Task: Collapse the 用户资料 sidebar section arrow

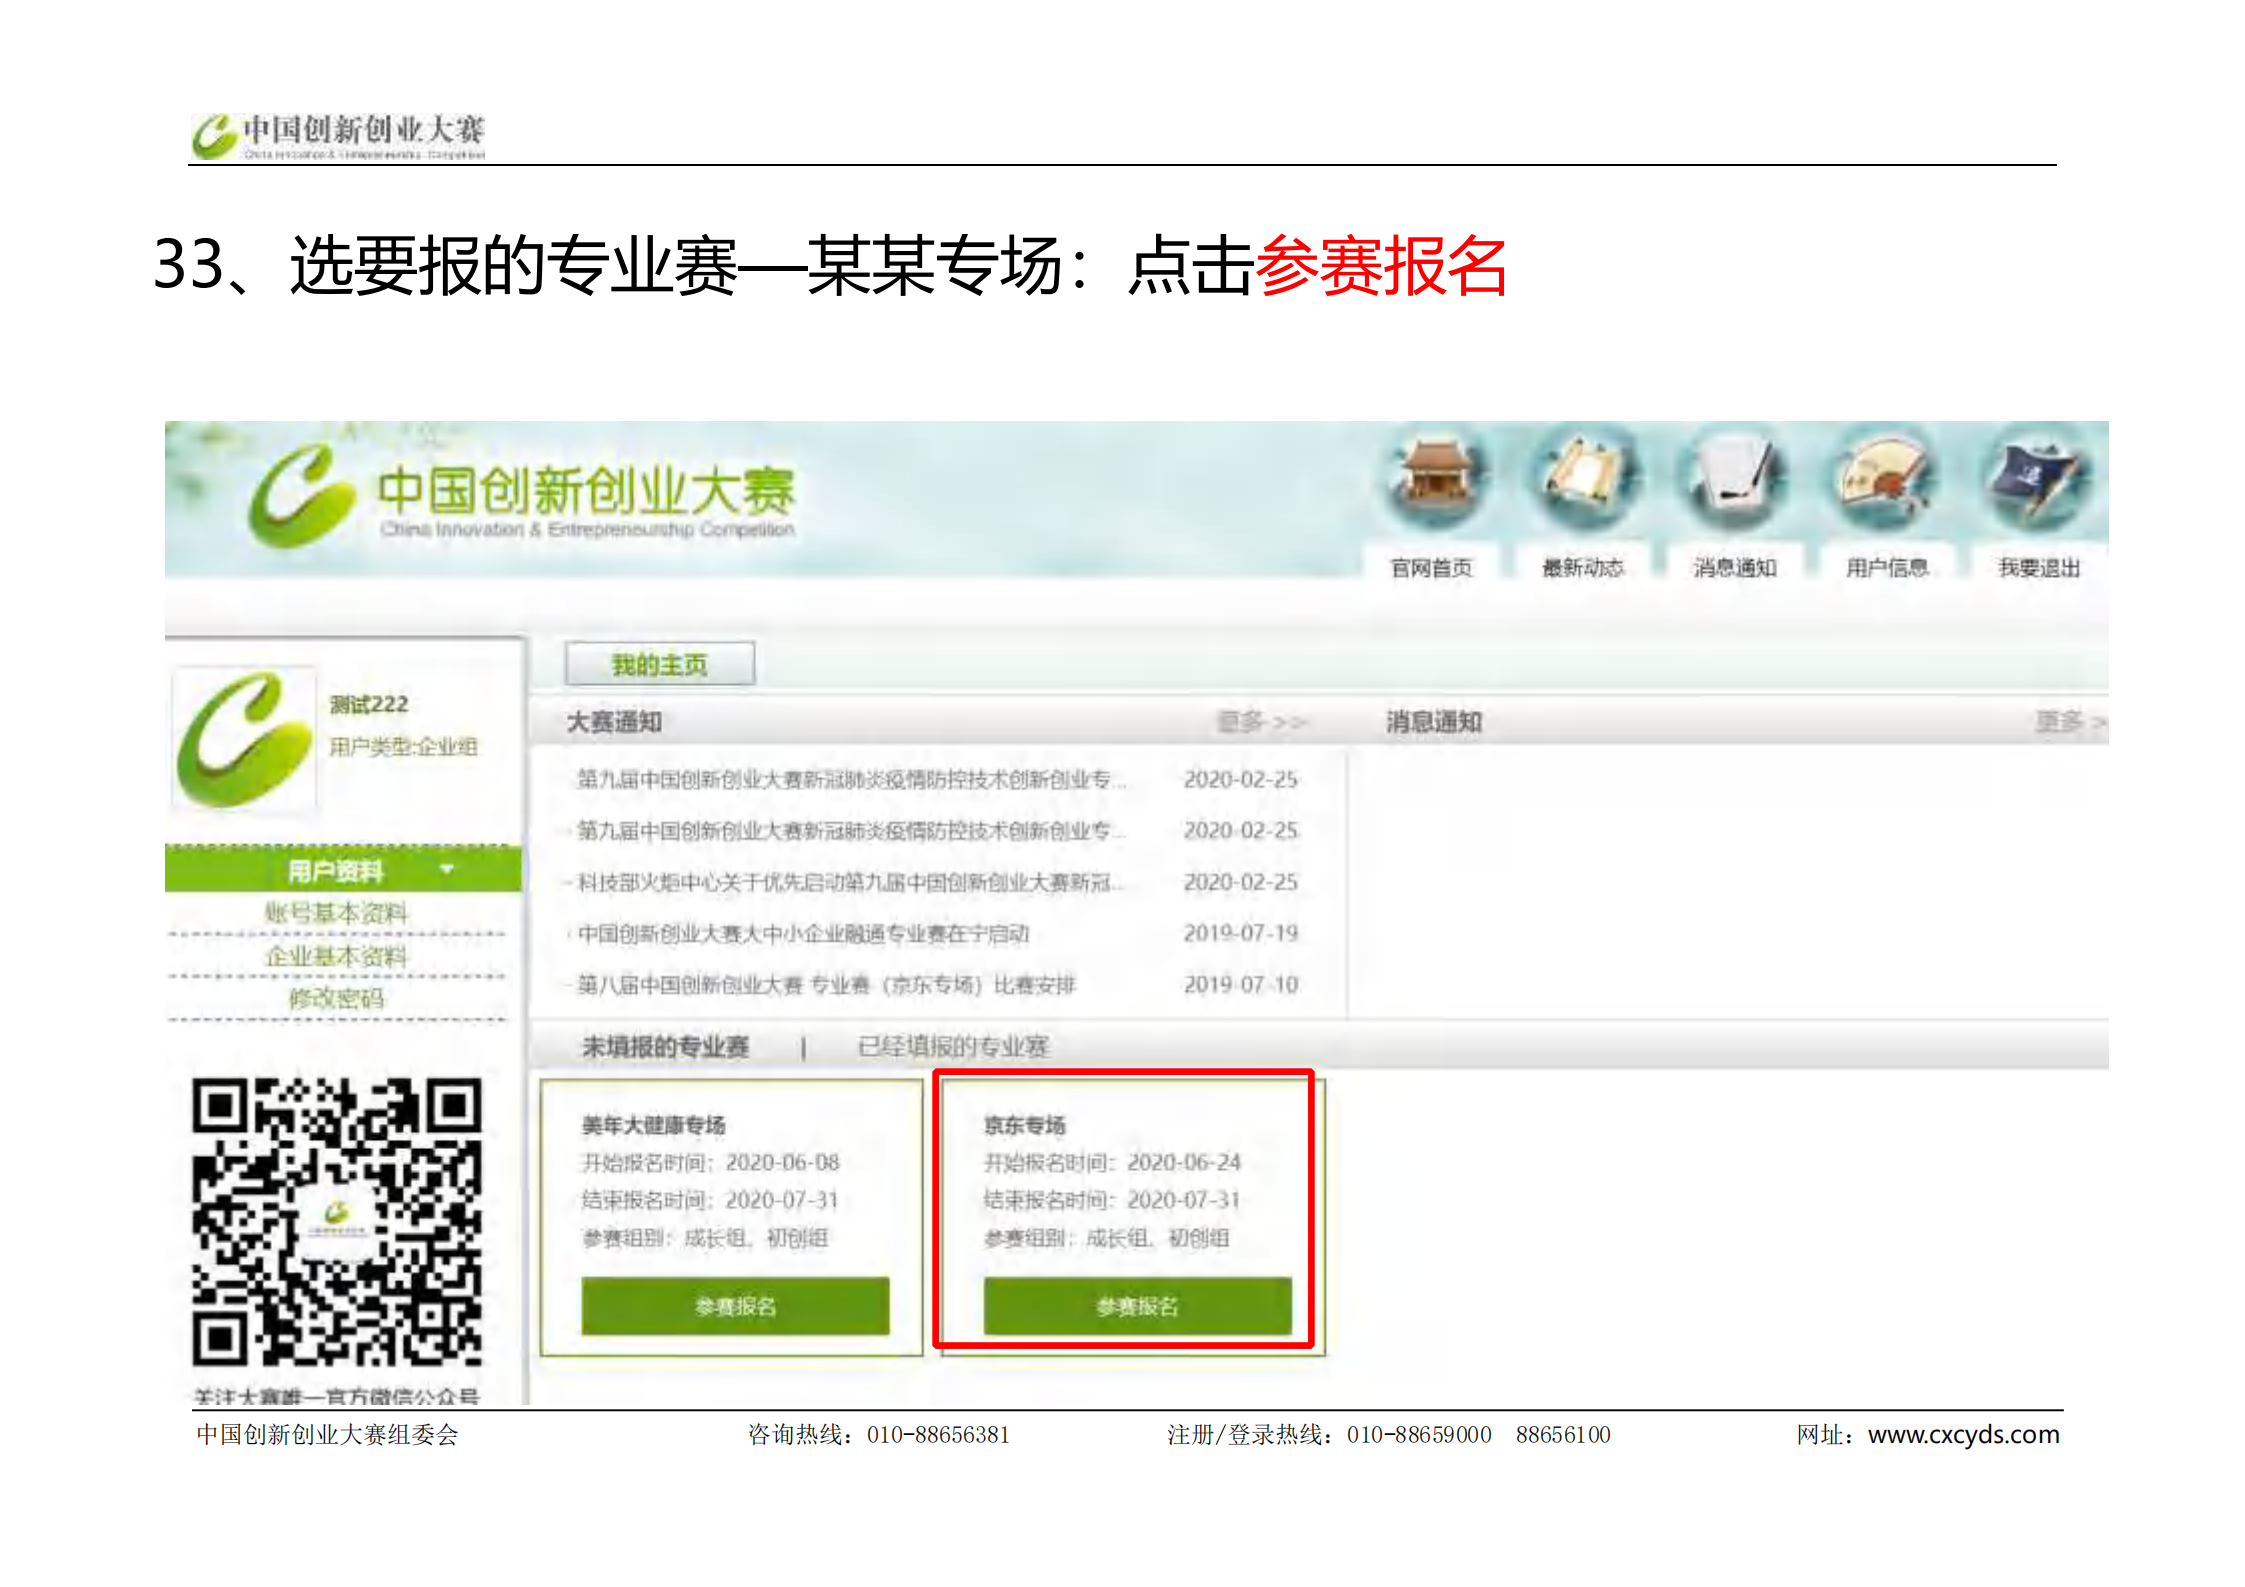Action: click(447, 869)
